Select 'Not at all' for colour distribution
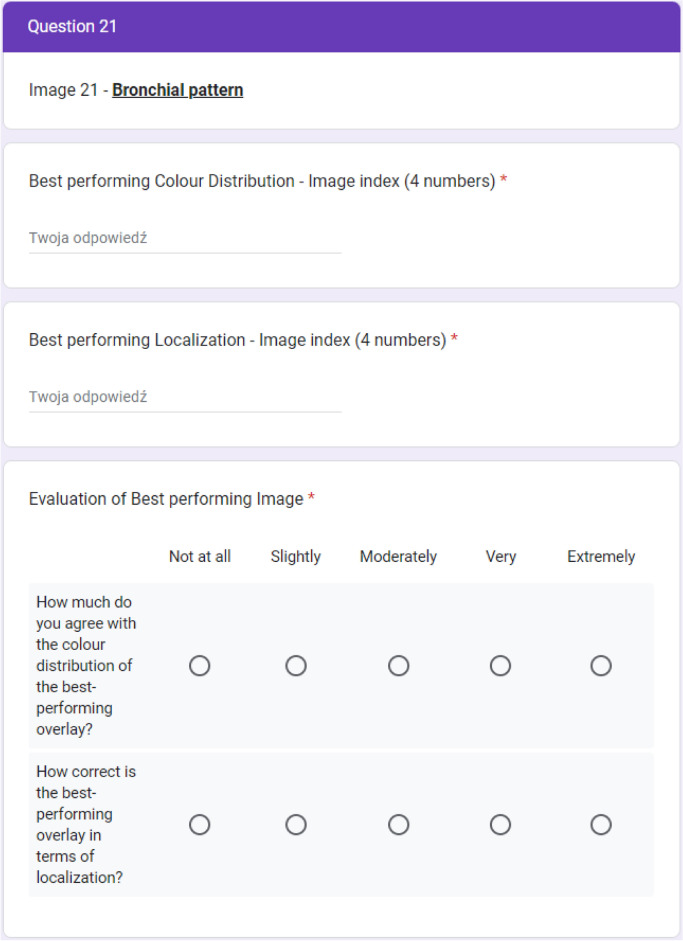 (199, 666)
